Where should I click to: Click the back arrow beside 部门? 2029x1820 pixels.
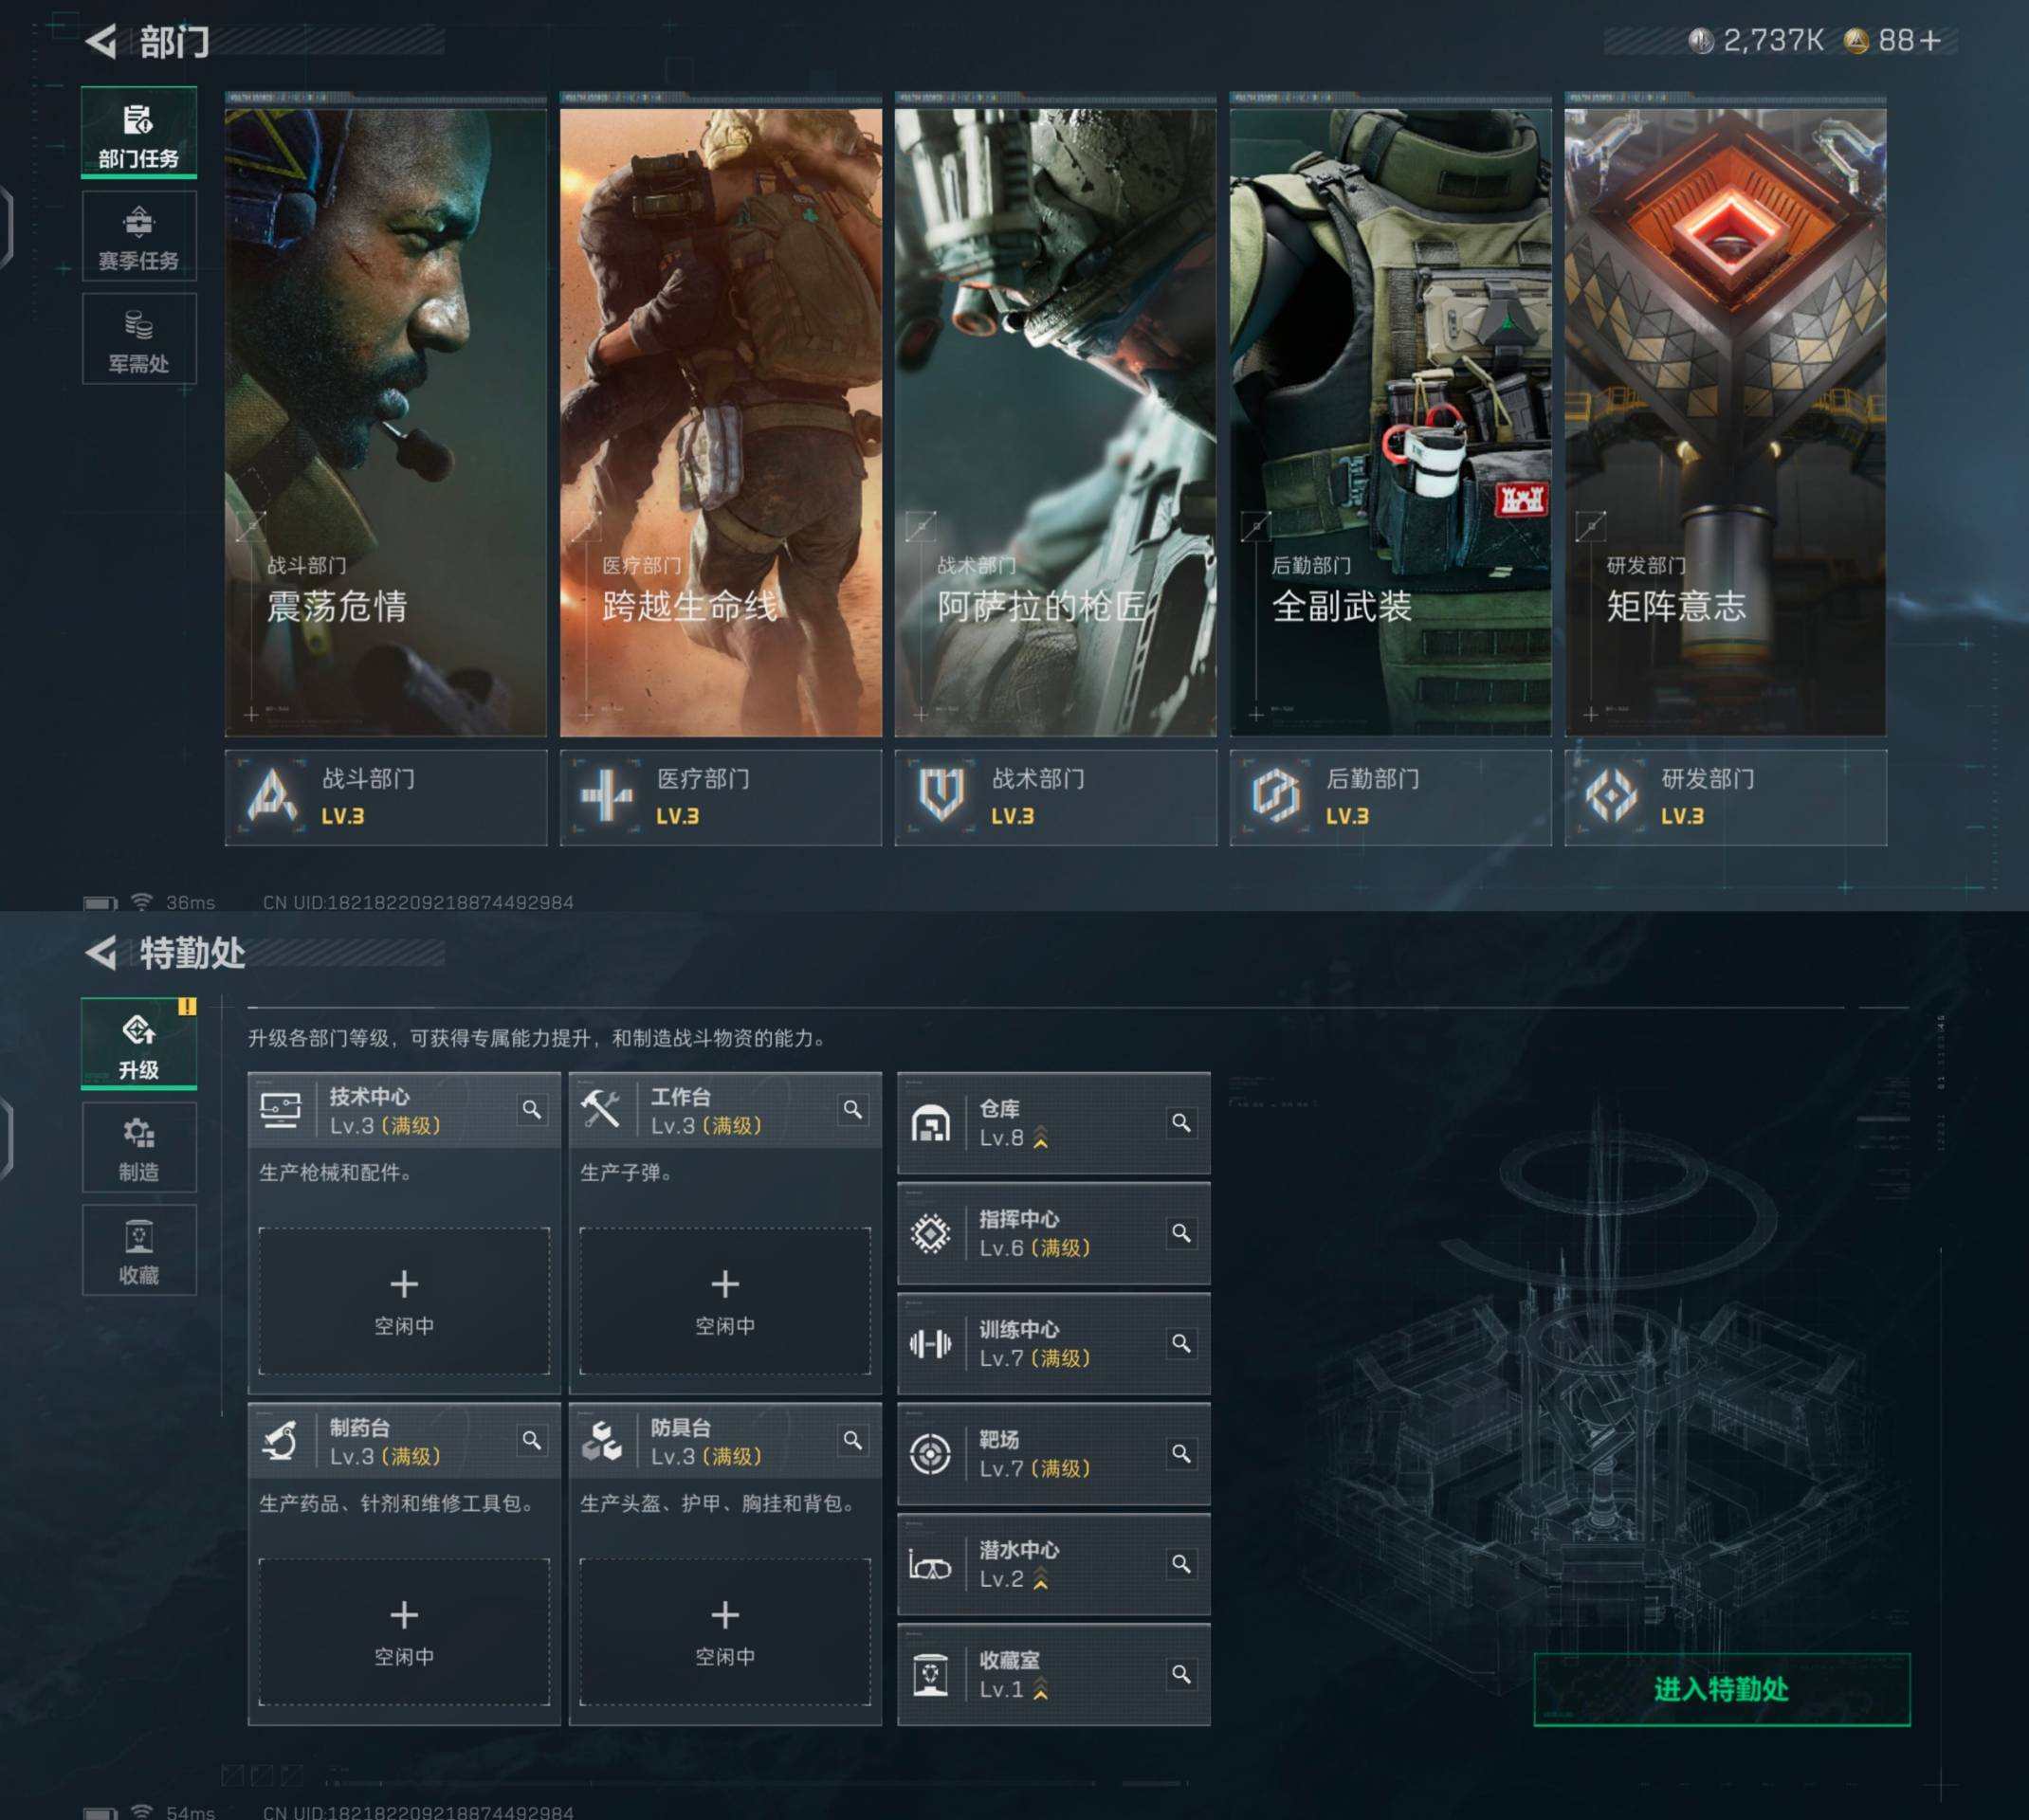101,42
